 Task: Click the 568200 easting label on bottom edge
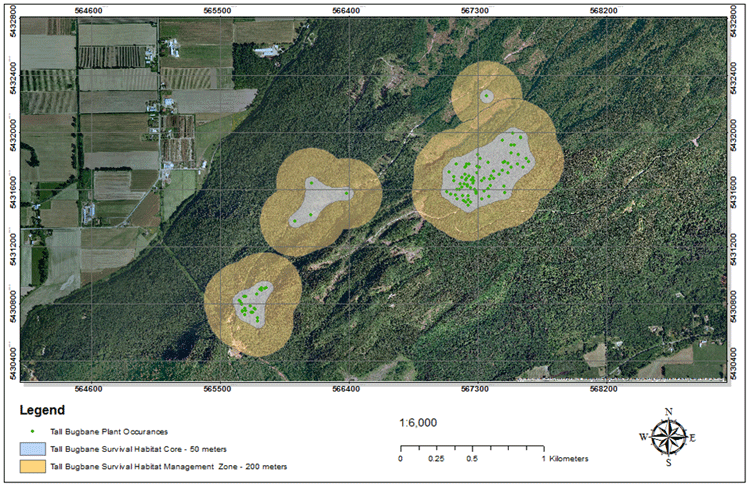point(603,388)
